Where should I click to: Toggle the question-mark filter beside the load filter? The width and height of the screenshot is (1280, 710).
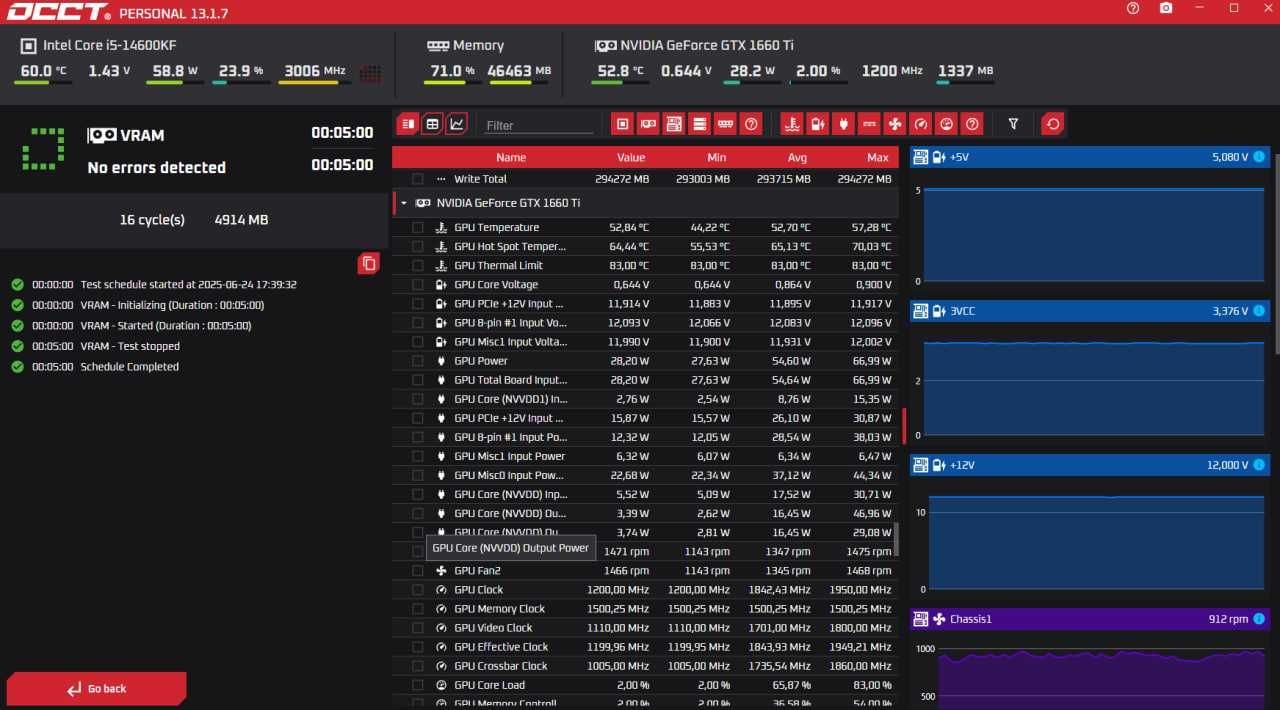972,124
